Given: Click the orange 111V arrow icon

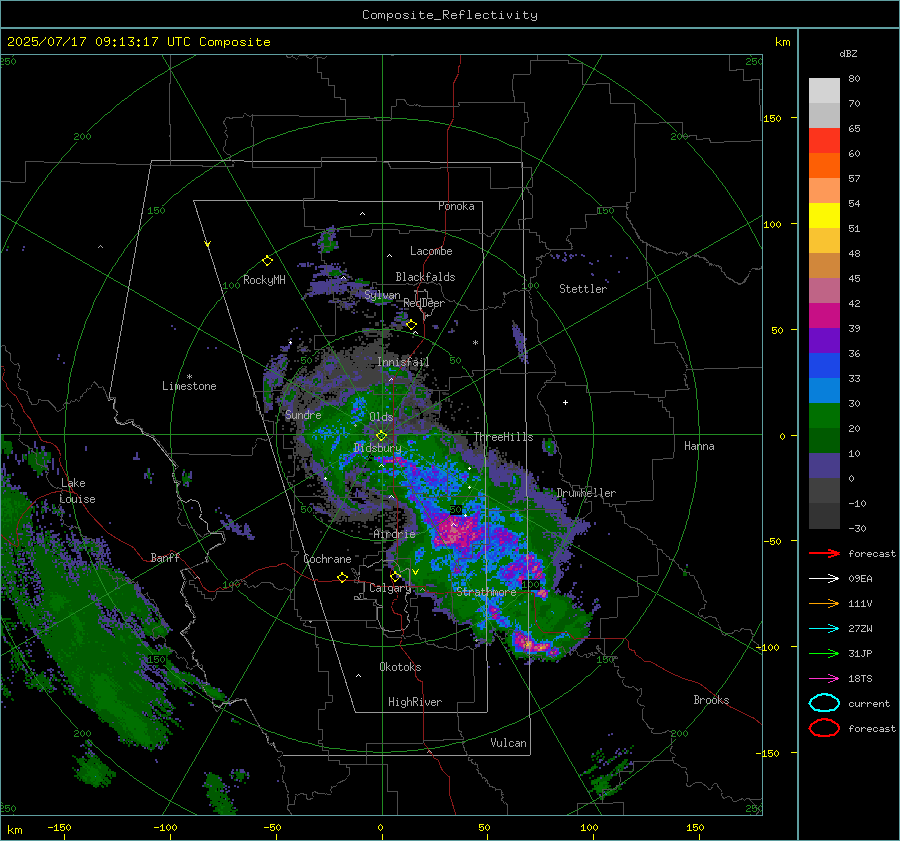Looking at the screenshot, I should tap(824, 603).
